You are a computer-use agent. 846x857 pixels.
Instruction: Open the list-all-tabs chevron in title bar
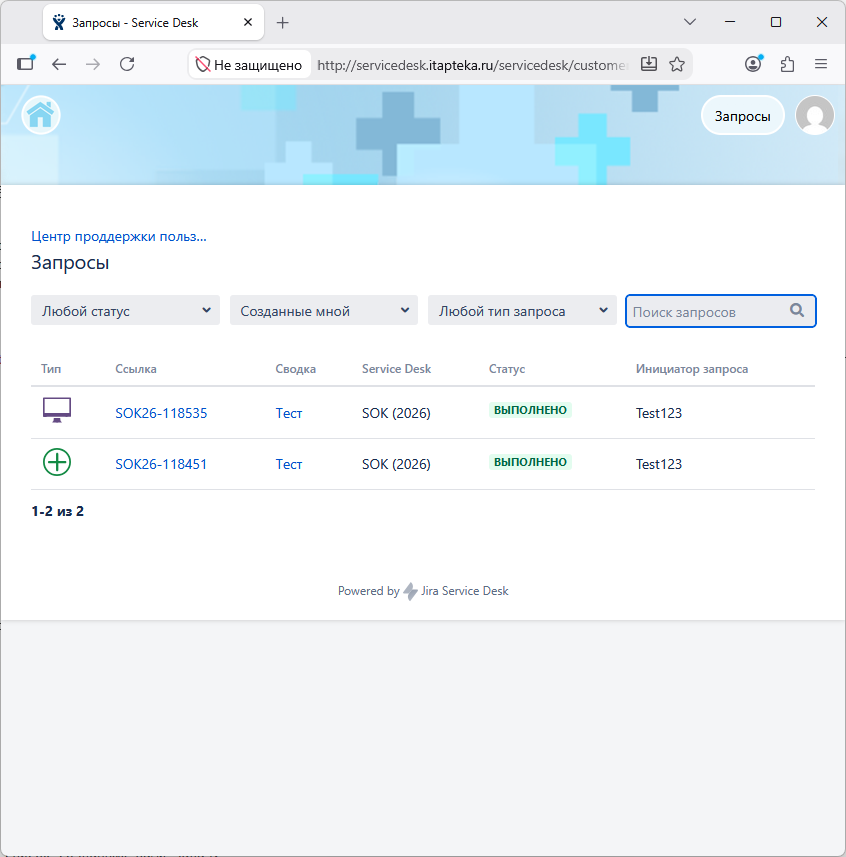[x=690, y=22]
